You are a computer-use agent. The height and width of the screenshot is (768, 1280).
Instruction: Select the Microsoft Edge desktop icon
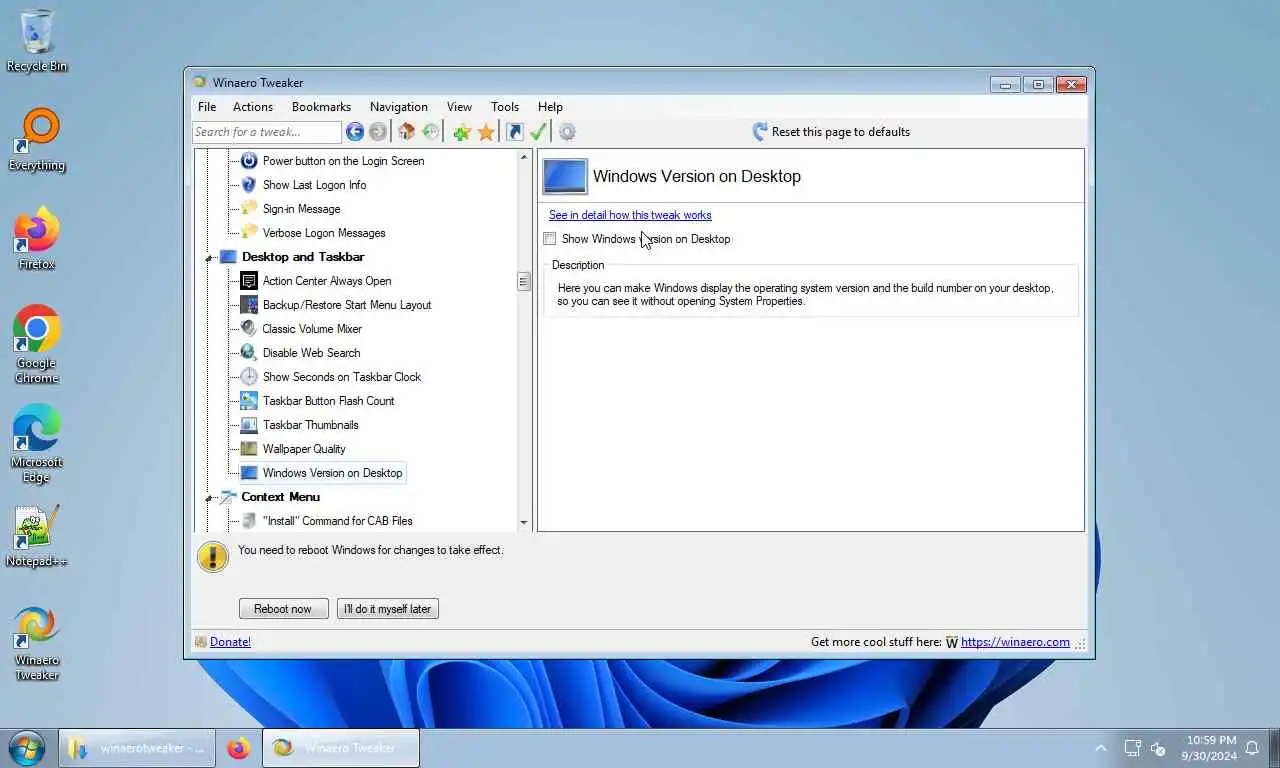pos(37,444)
